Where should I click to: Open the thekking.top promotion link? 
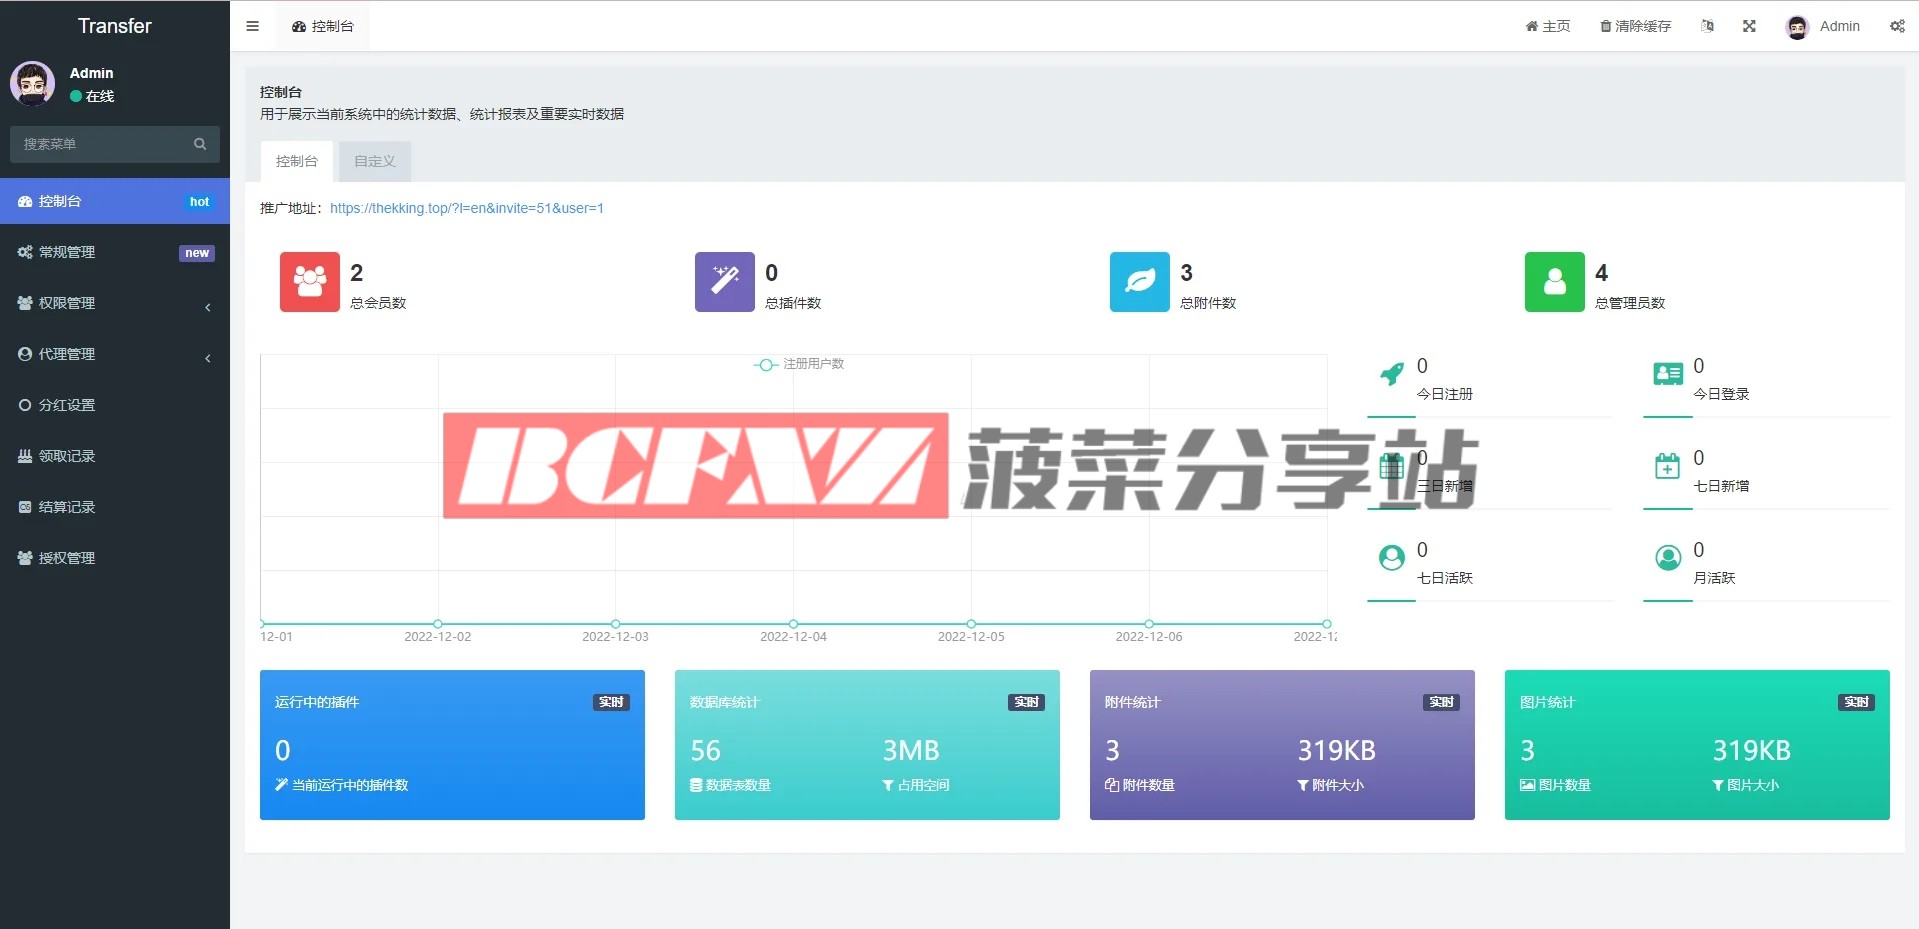[x=466, y=208]
